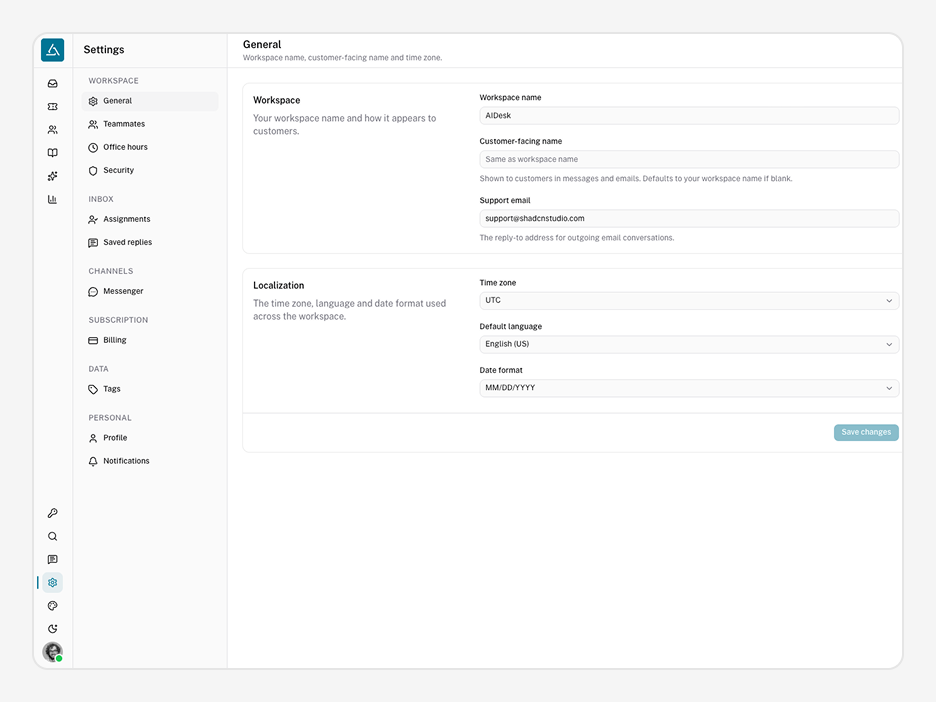Open the Time zone dropdown
This screenshot has height=702, width=936.
point(689,300)
